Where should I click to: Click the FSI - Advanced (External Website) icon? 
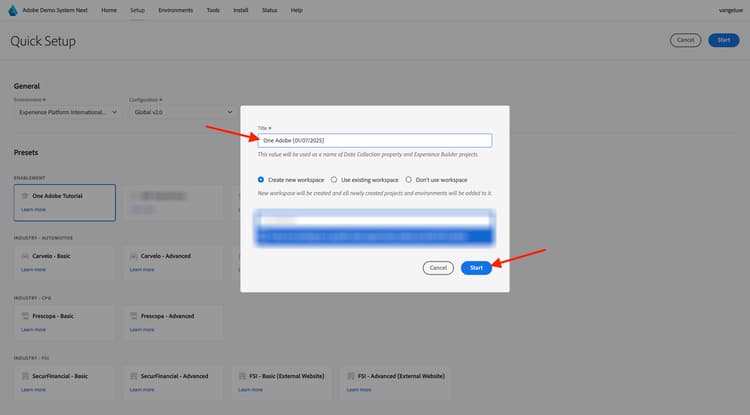tap(351, 376)
